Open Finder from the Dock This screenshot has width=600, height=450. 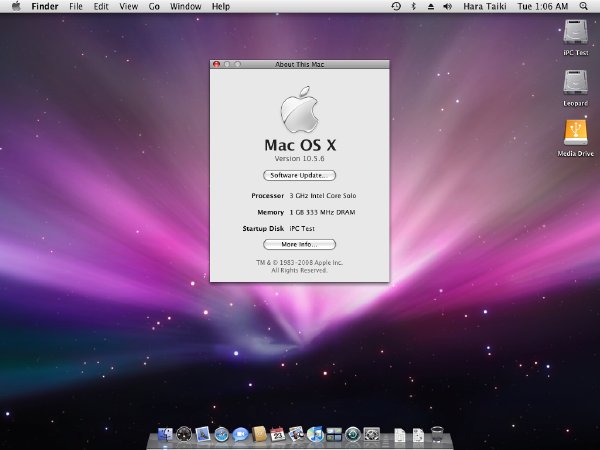[165, 435]
